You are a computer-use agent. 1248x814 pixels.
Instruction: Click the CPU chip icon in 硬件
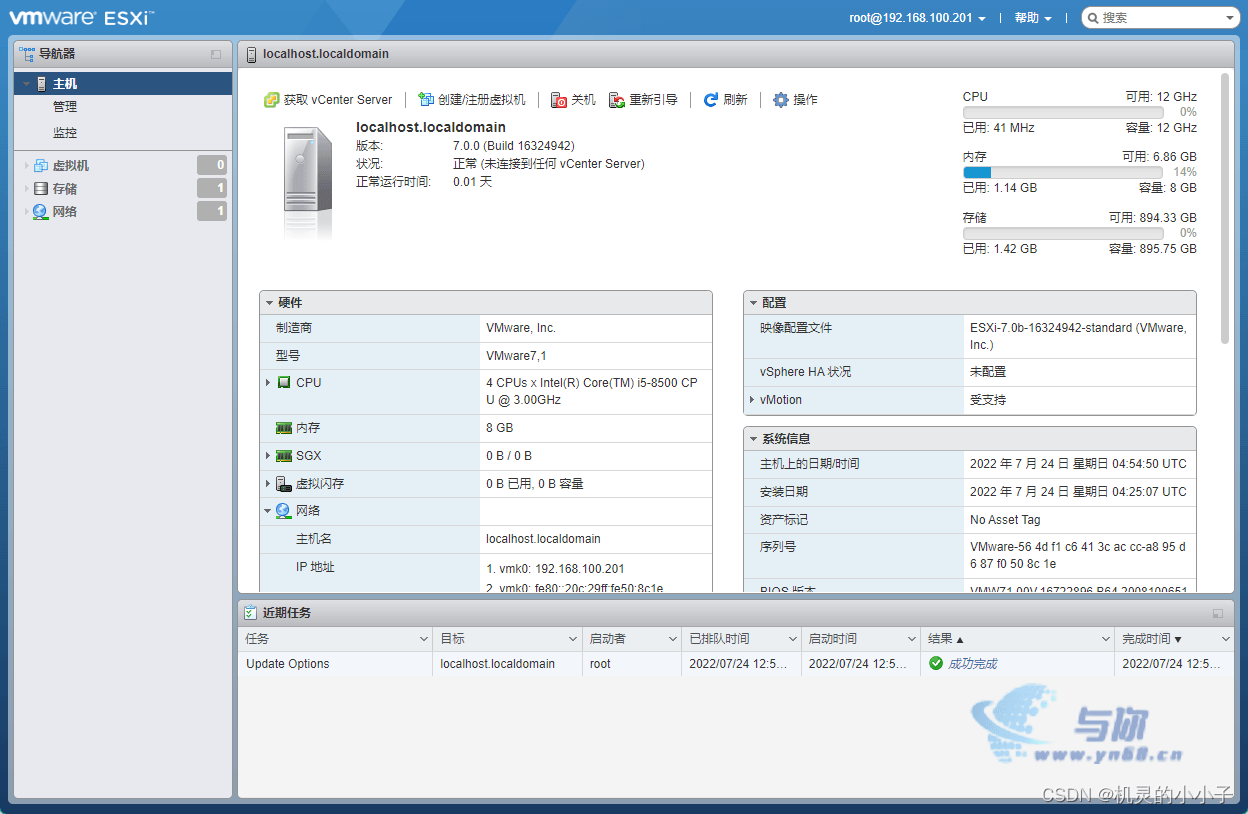click(x=284, y=383)
